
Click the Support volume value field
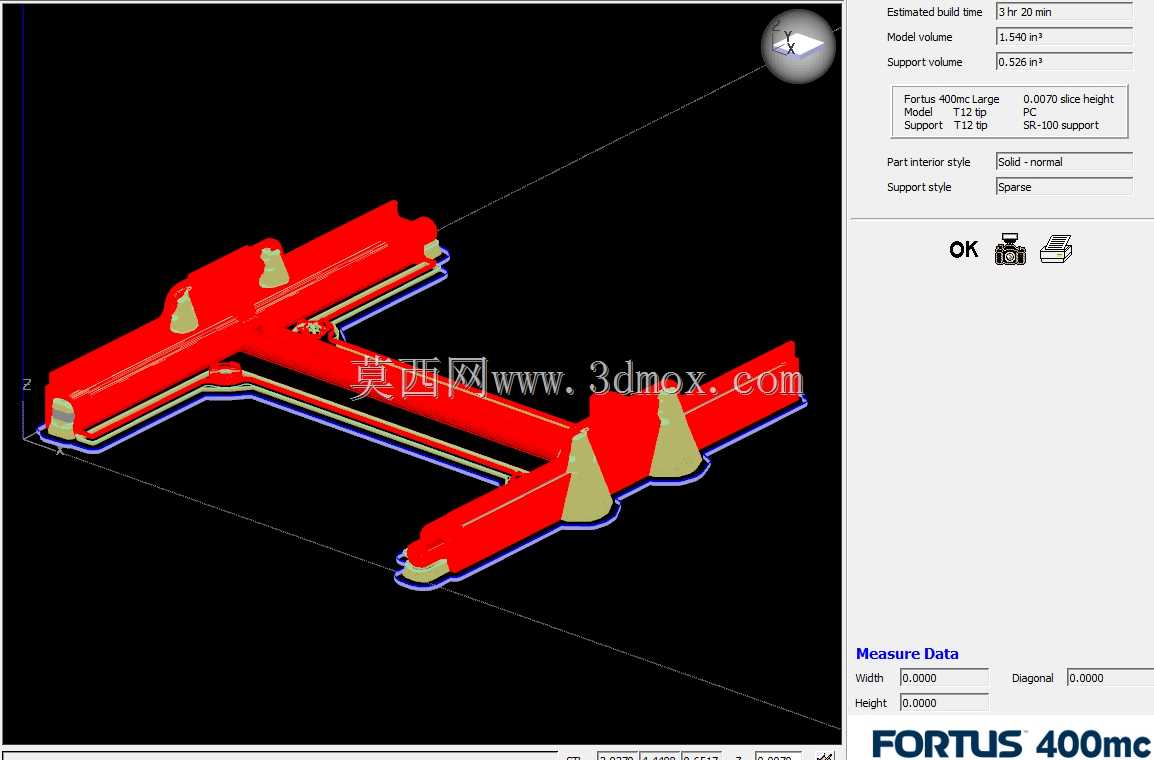(x=1064, y=62)
